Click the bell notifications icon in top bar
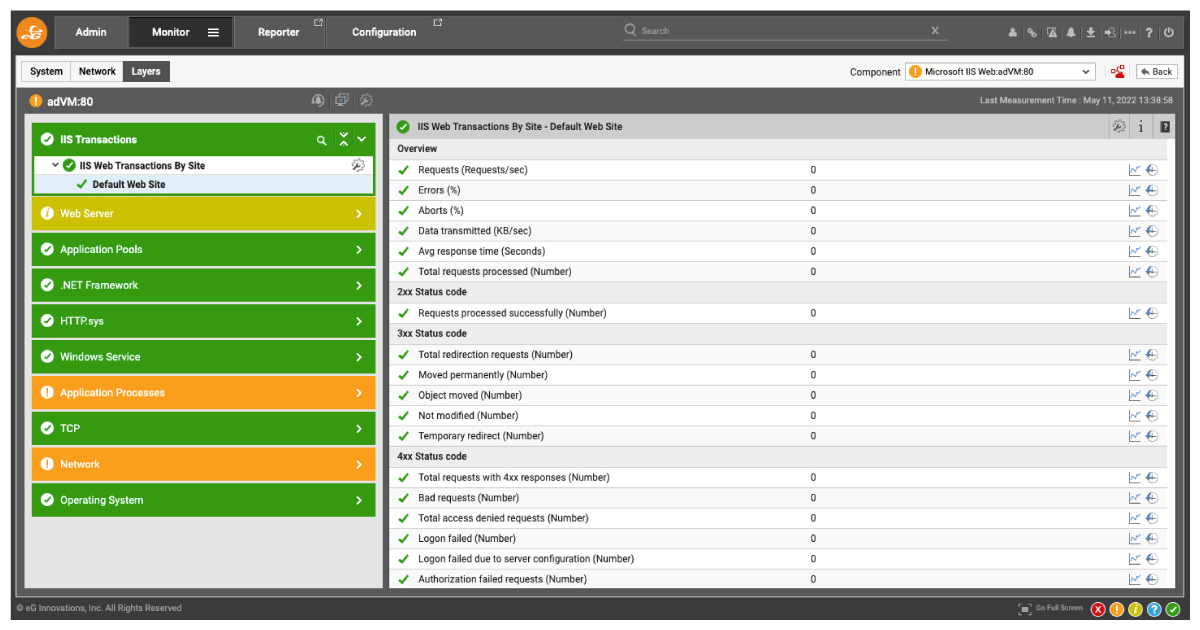Screen dimensions: 1200x630 pos(1071,32)
